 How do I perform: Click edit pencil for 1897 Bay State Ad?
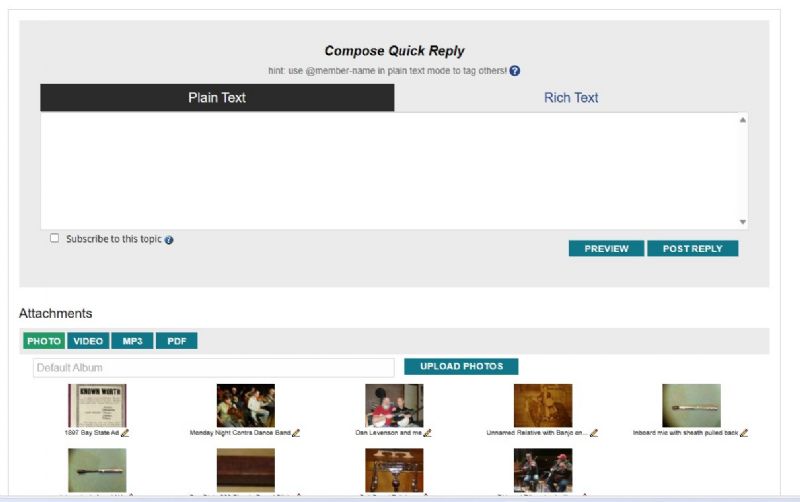point(125,433)
